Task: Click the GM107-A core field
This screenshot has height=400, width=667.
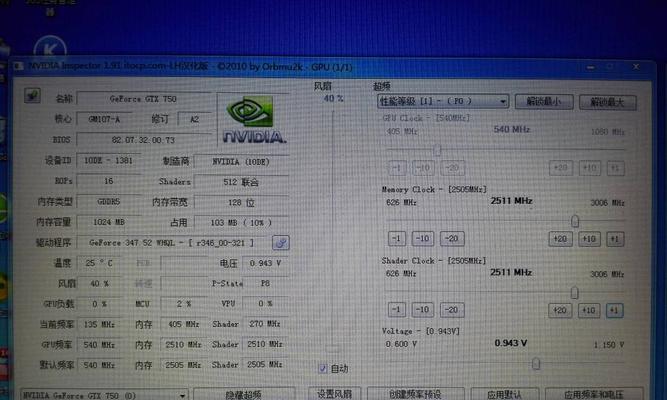Action: coord(104,119)
